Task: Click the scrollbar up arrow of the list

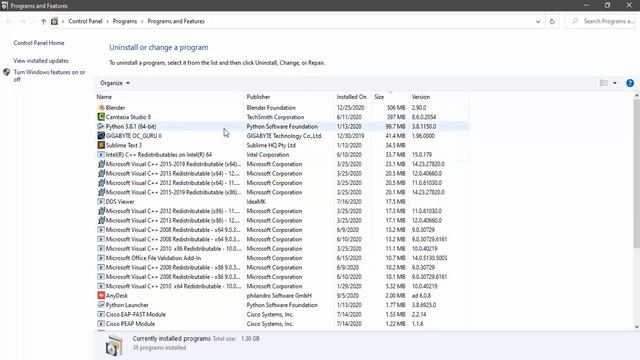Action: click(x=636, y=96)
